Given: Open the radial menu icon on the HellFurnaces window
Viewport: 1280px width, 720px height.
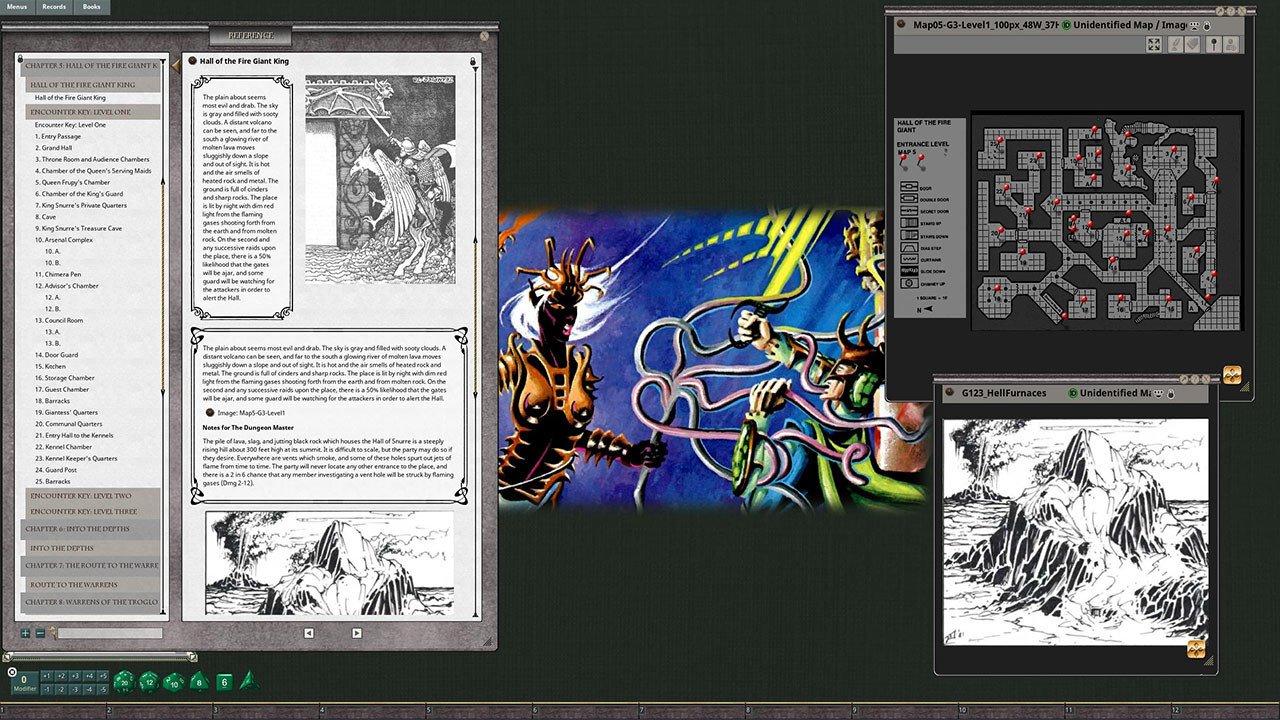Looking at the screenshot, I should 1196,648.
